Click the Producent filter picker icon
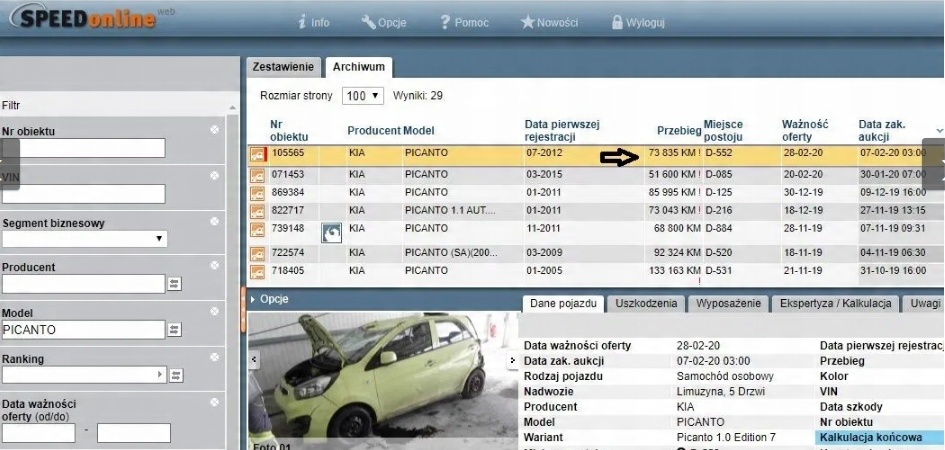This screenshot has width=945, height=450. [x=175, y=285]
